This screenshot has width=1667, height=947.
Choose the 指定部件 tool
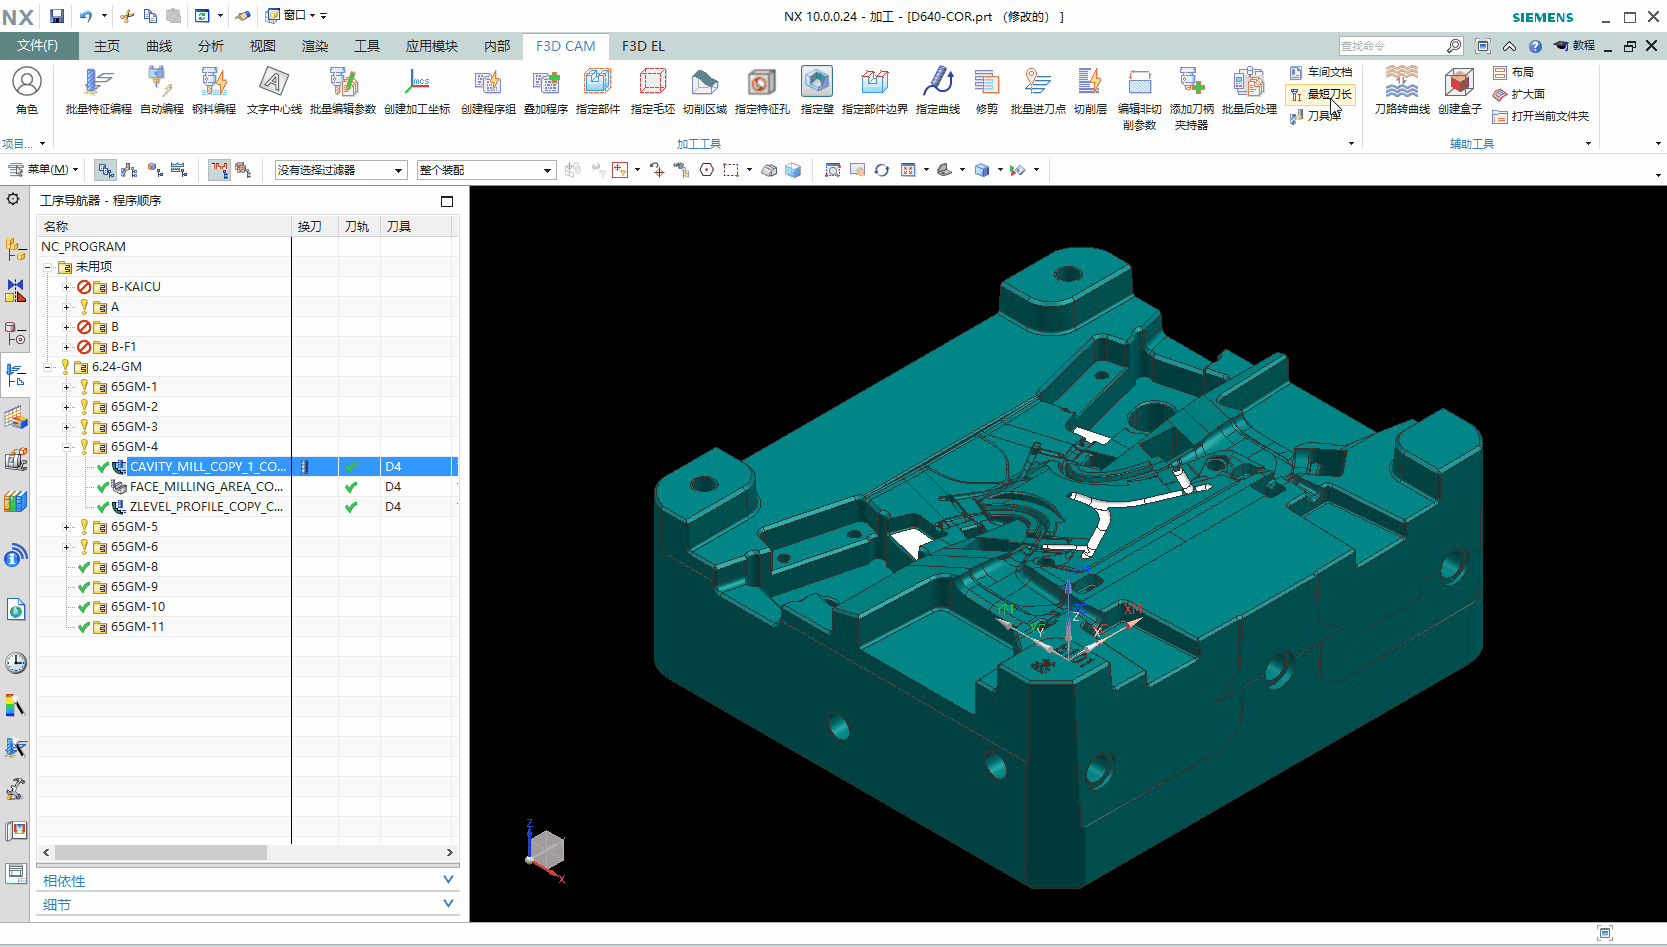tap(598, 90)
